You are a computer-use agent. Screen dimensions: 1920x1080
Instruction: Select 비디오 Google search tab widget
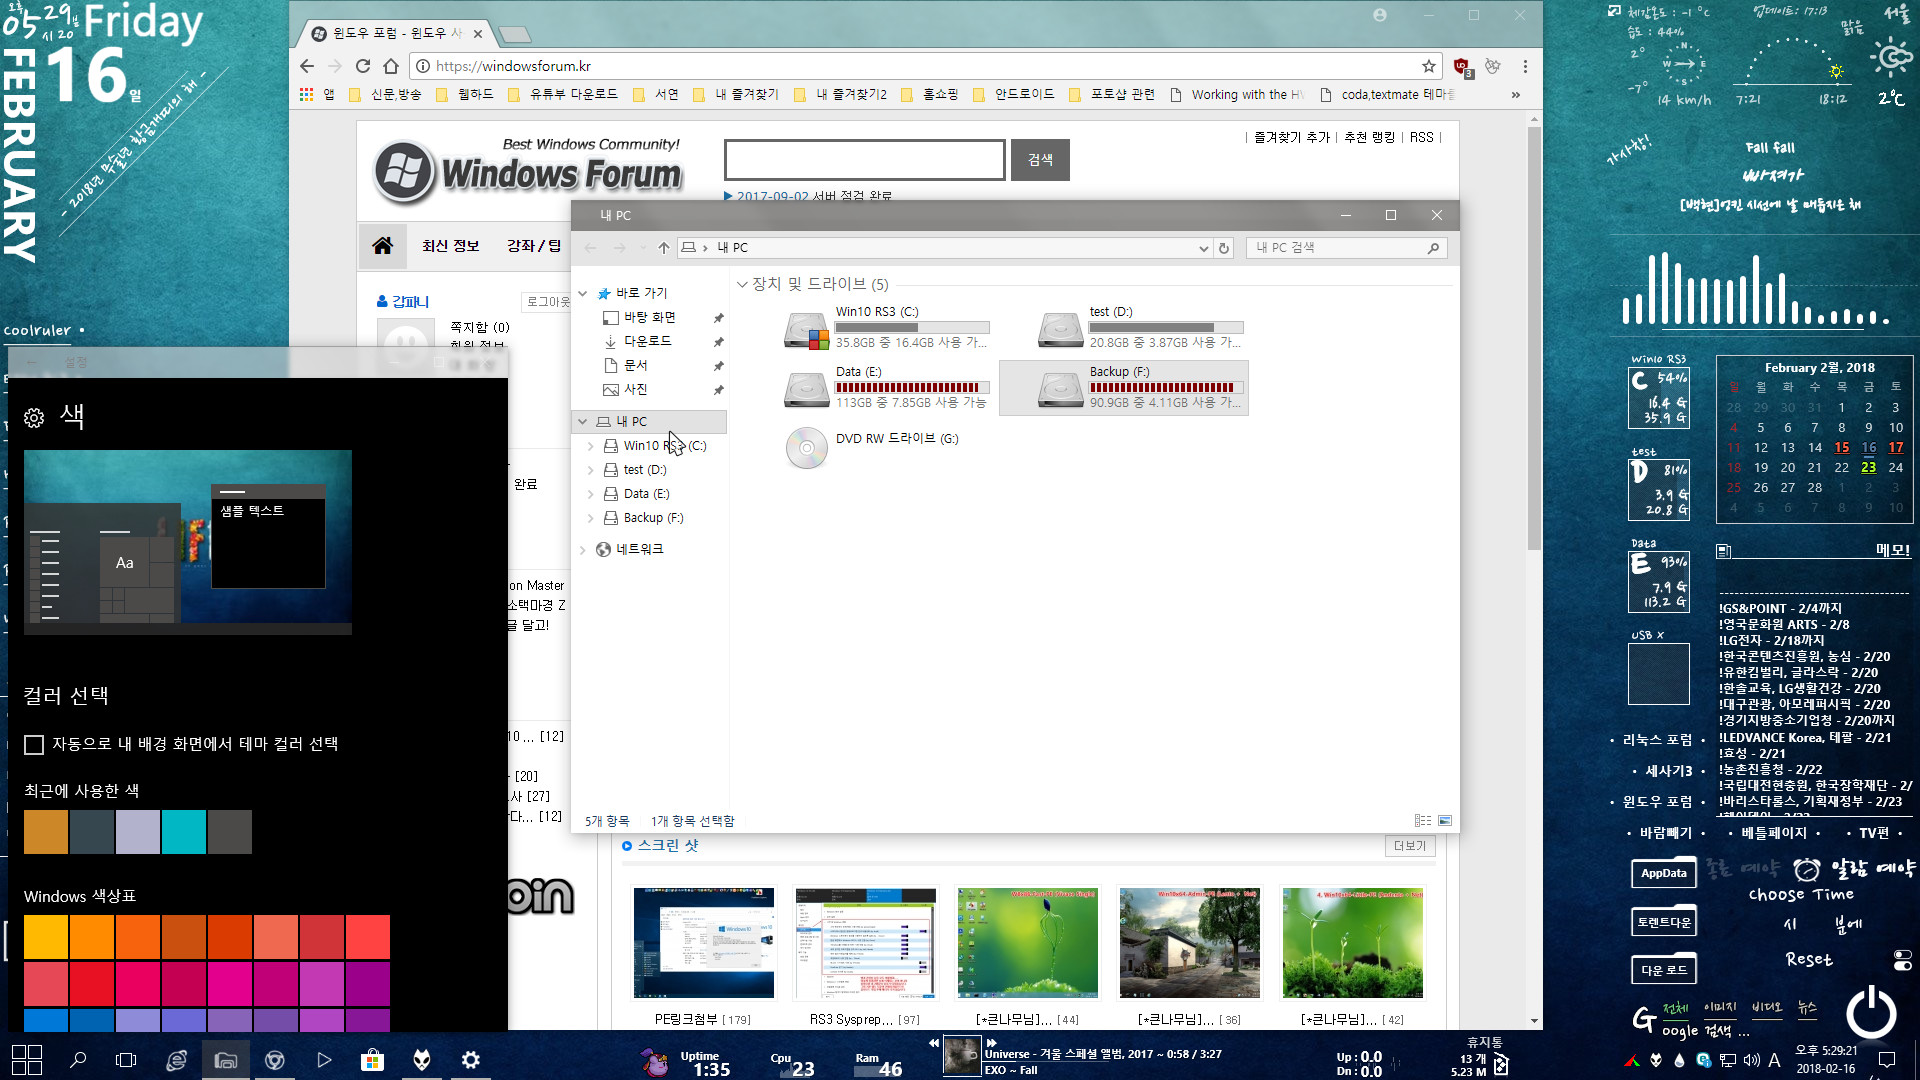[x=1767, y=1007]
